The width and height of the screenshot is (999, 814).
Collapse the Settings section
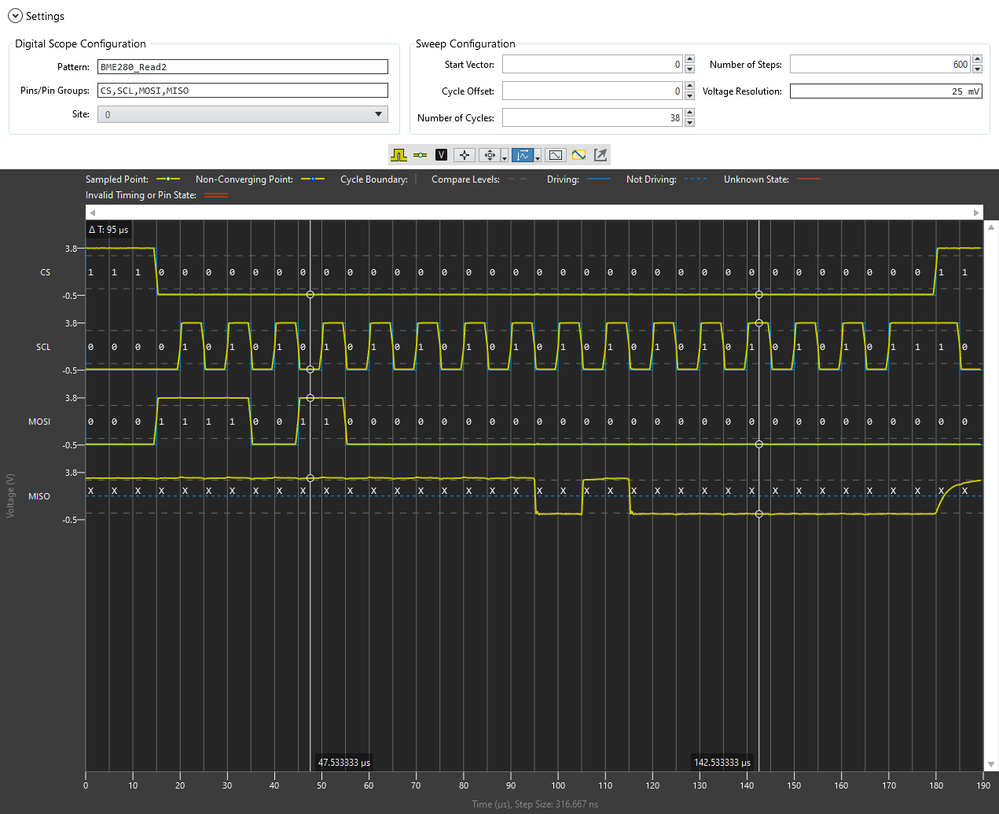click(x=15, y=16)
